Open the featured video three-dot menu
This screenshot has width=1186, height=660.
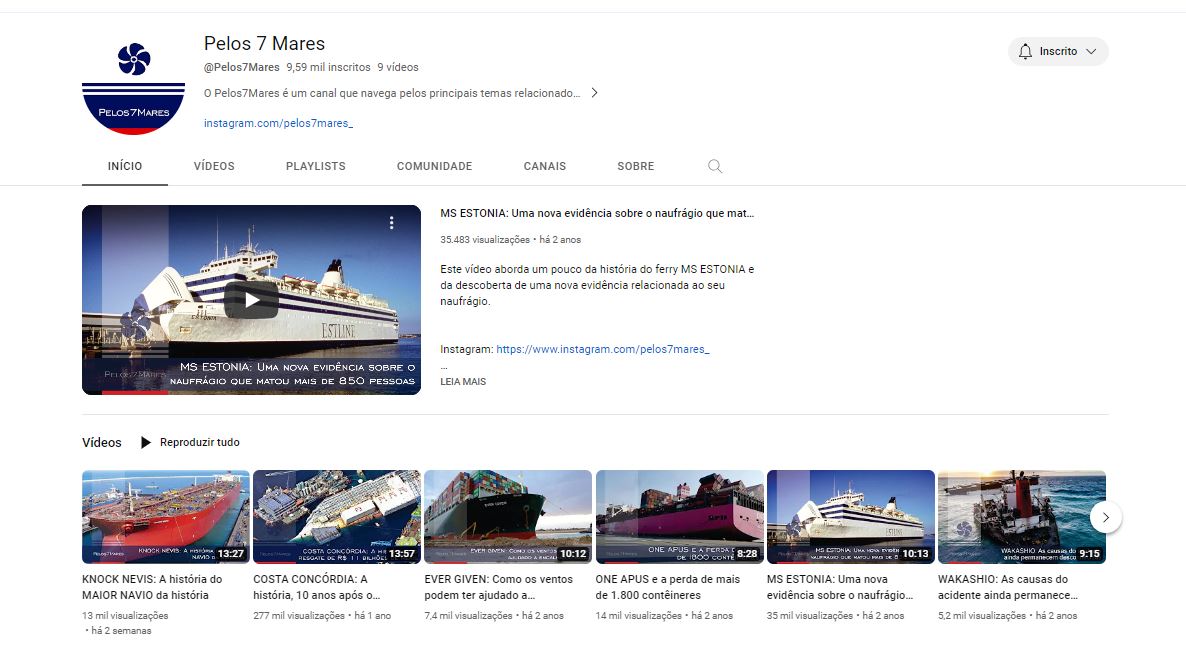click(x=391, y=223)
